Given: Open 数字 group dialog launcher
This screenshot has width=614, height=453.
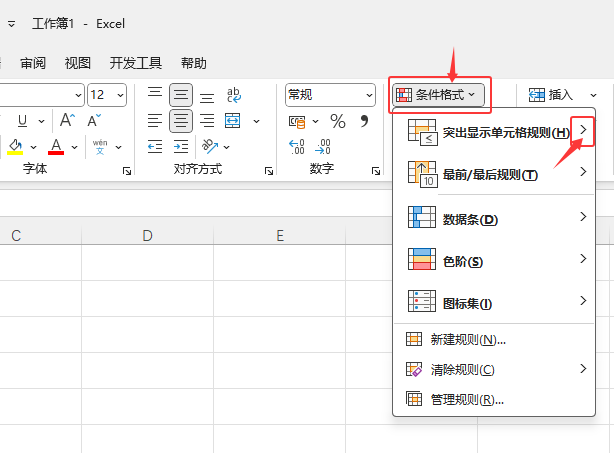Looking at the screenshot, I should click(x=376, y=171).
